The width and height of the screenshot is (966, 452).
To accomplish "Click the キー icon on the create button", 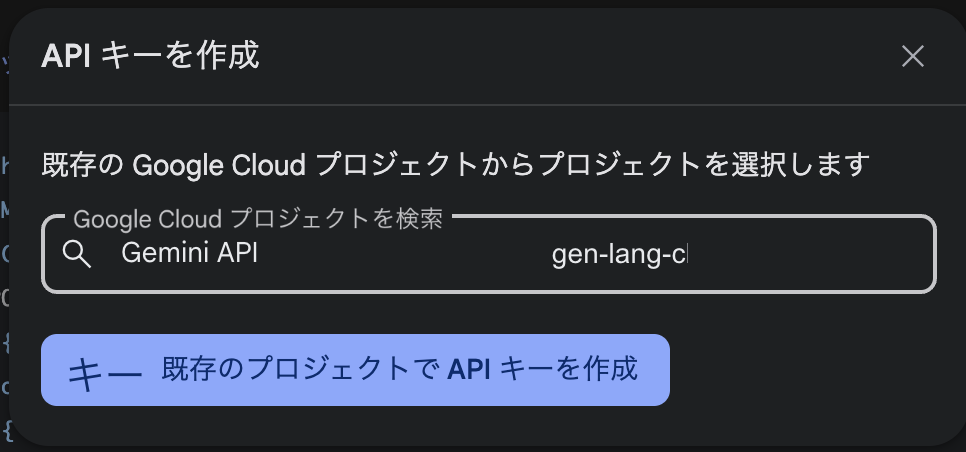I will click(x=105, y=372).
